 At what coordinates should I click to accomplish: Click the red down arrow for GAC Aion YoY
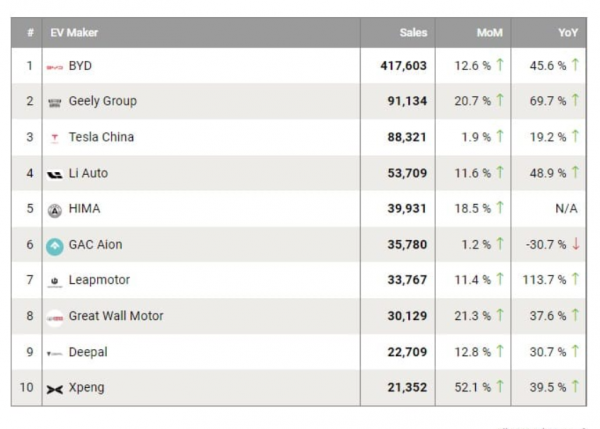point(575,244)
